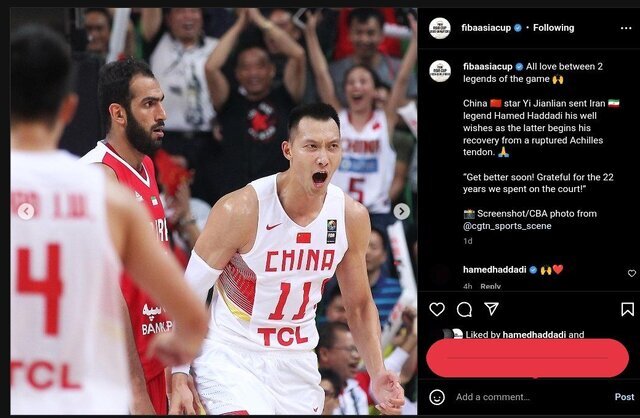Save post with the bookmark icon
Image resolution: width=640 pixels, height=418 pixels.
627,309
